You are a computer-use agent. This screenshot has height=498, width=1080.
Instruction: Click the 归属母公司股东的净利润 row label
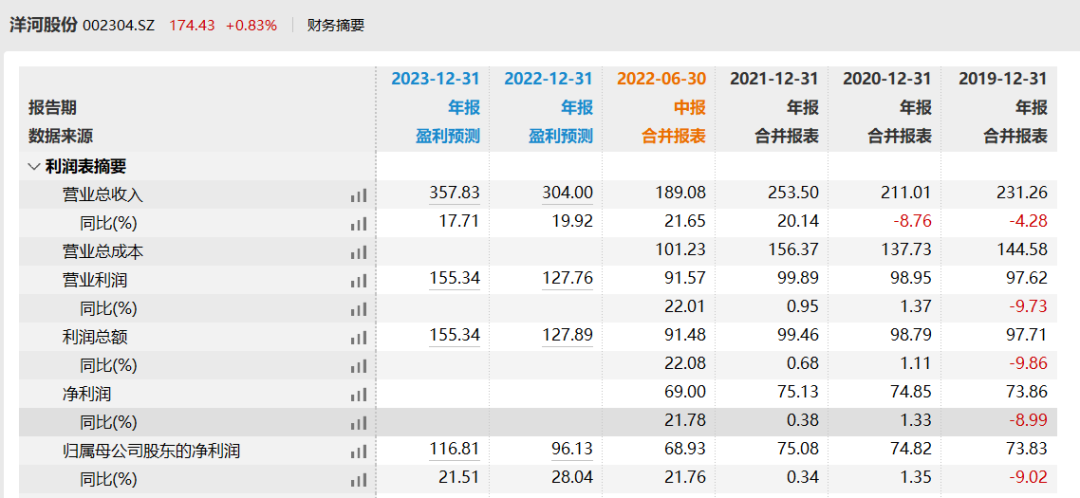point(152,451)
